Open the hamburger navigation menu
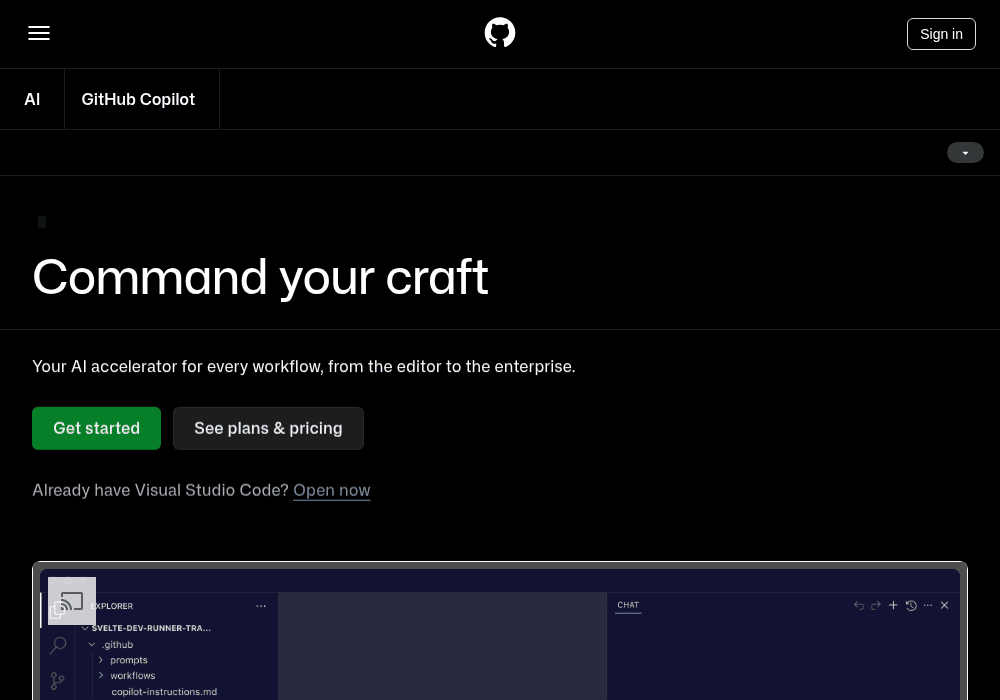The width and height of the screenshot is (1000, 700). tap(39, 33)
